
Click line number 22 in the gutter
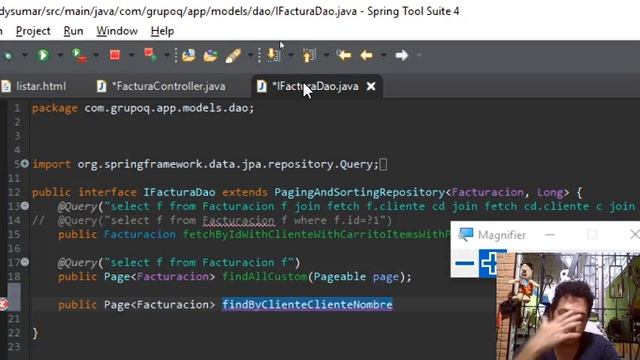point(14,333)
